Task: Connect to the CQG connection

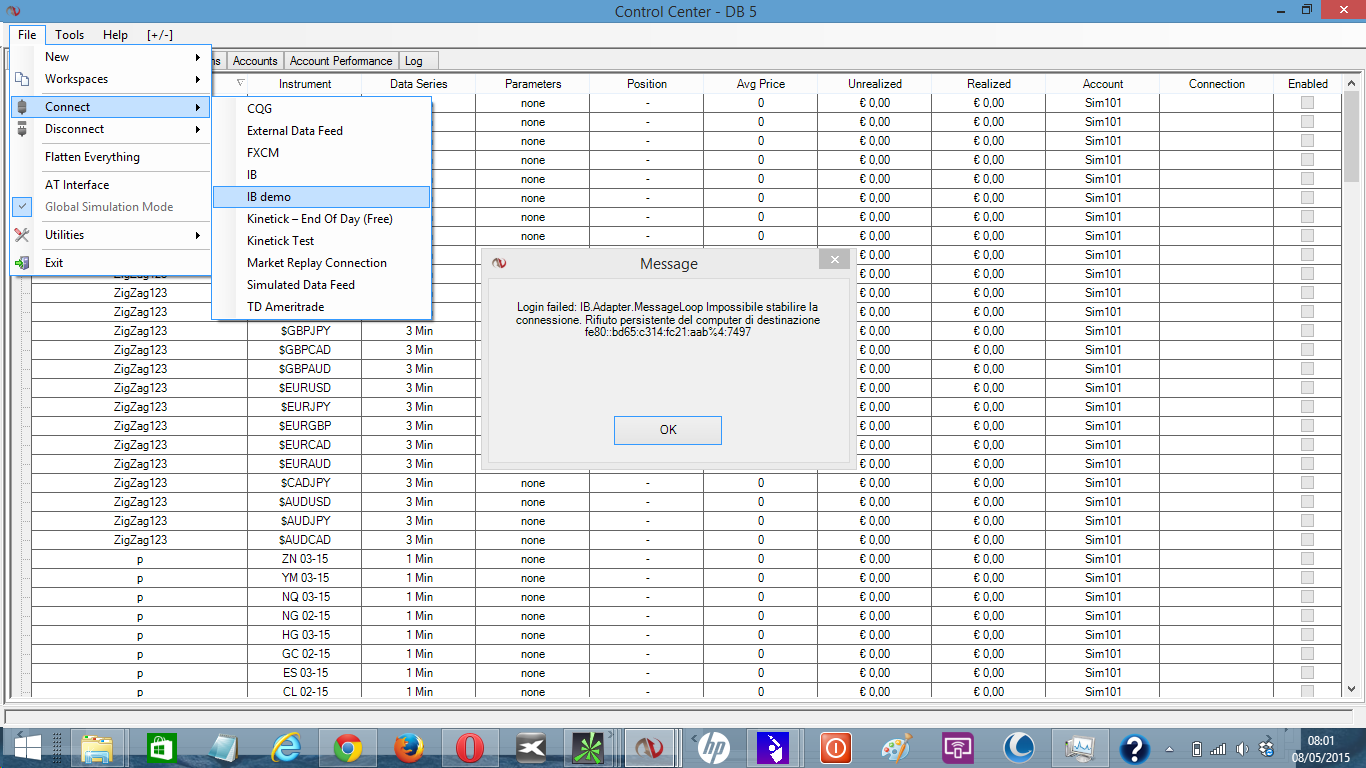Action: click(x=321, y=109)
